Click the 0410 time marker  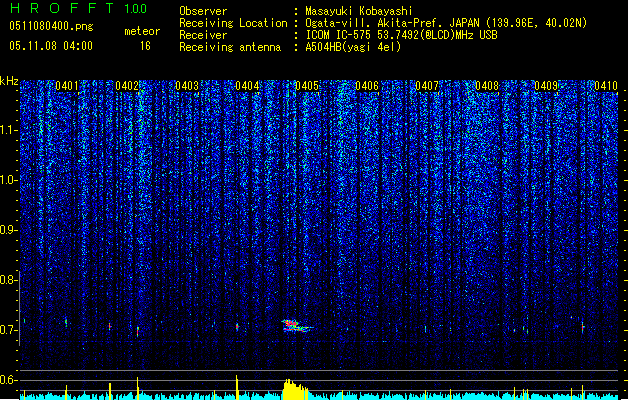[x=606, y=86]
